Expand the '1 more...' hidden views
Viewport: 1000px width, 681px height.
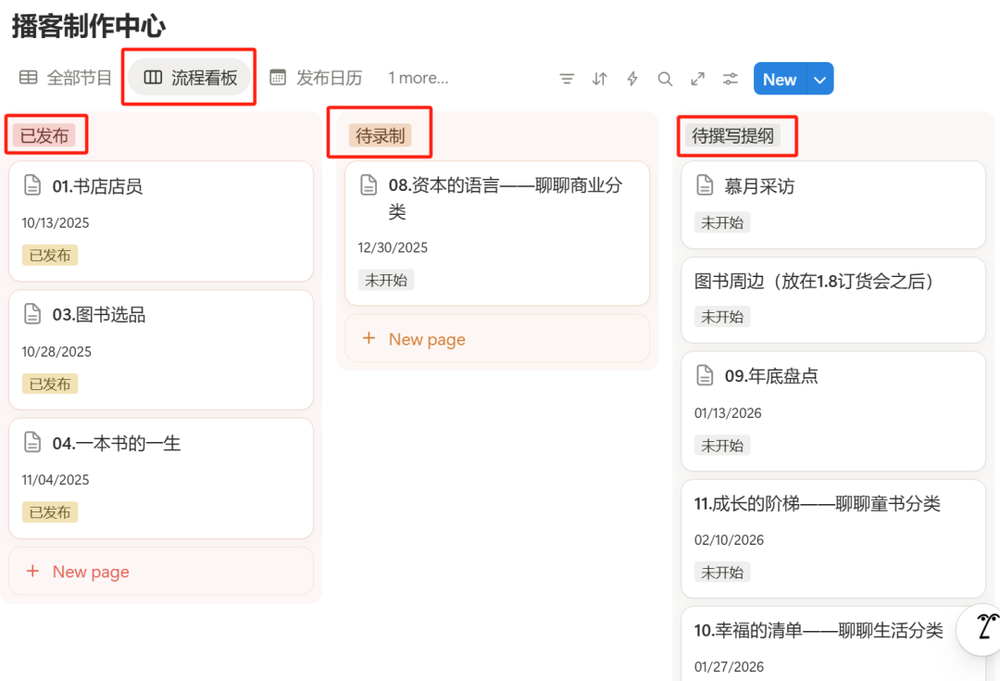tap(418, 78)
